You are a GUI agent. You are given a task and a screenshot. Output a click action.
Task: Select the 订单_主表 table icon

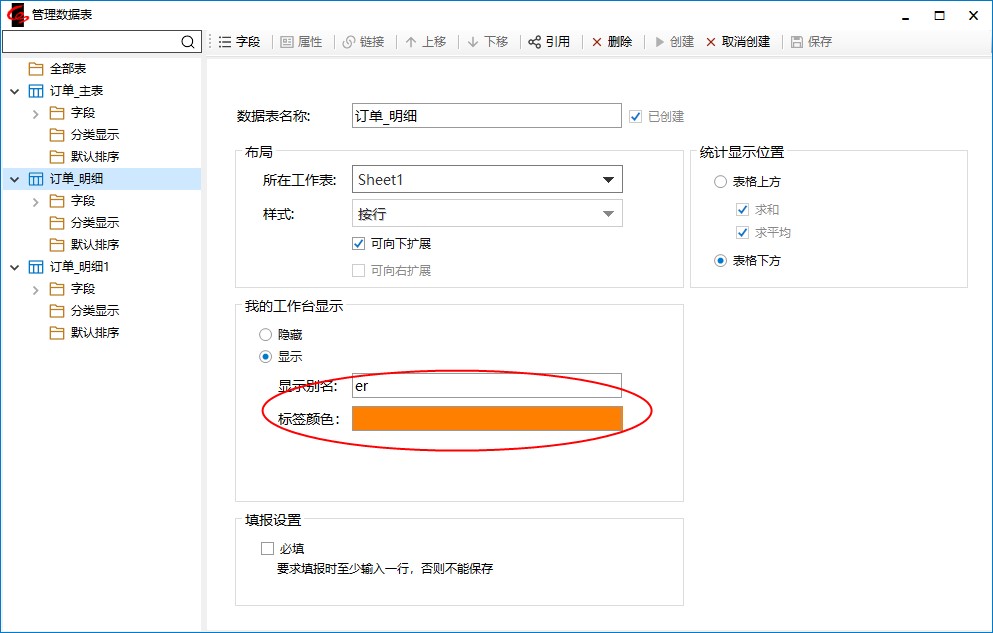[x=36, y=91]
